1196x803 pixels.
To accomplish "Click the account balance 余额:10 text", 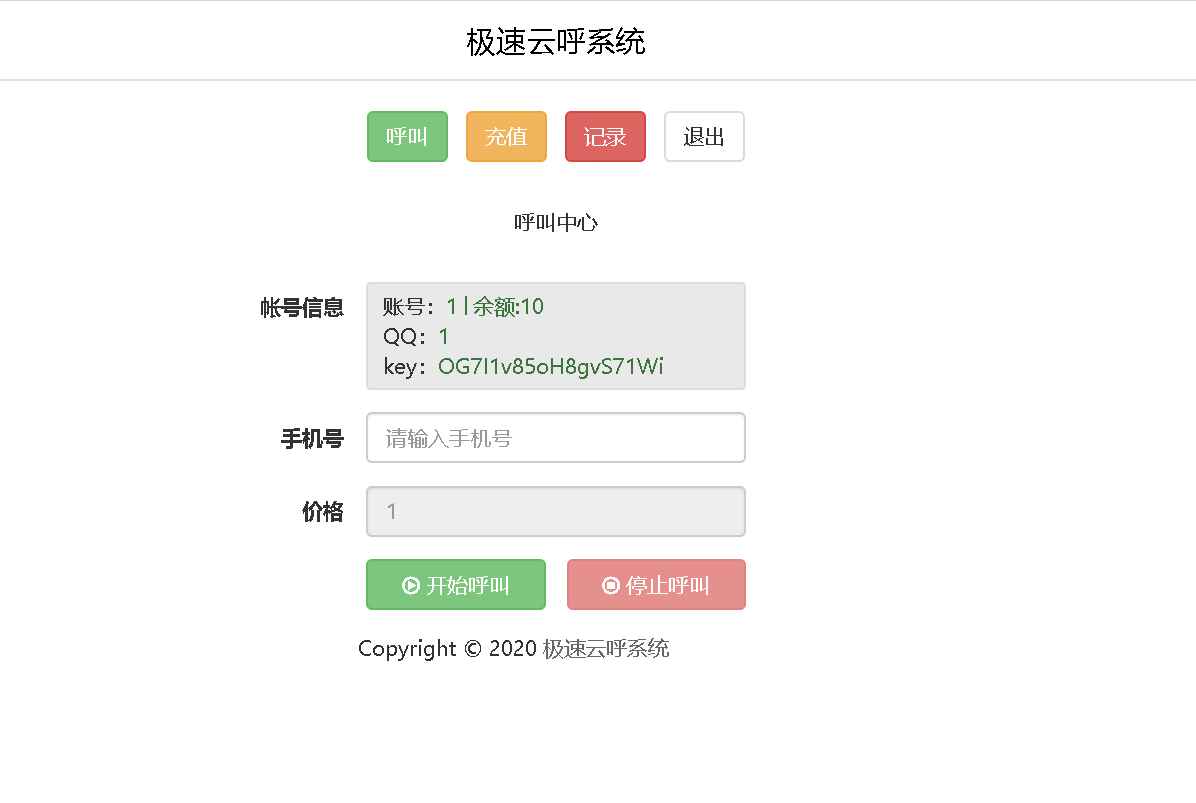I will tap(508, 307).
